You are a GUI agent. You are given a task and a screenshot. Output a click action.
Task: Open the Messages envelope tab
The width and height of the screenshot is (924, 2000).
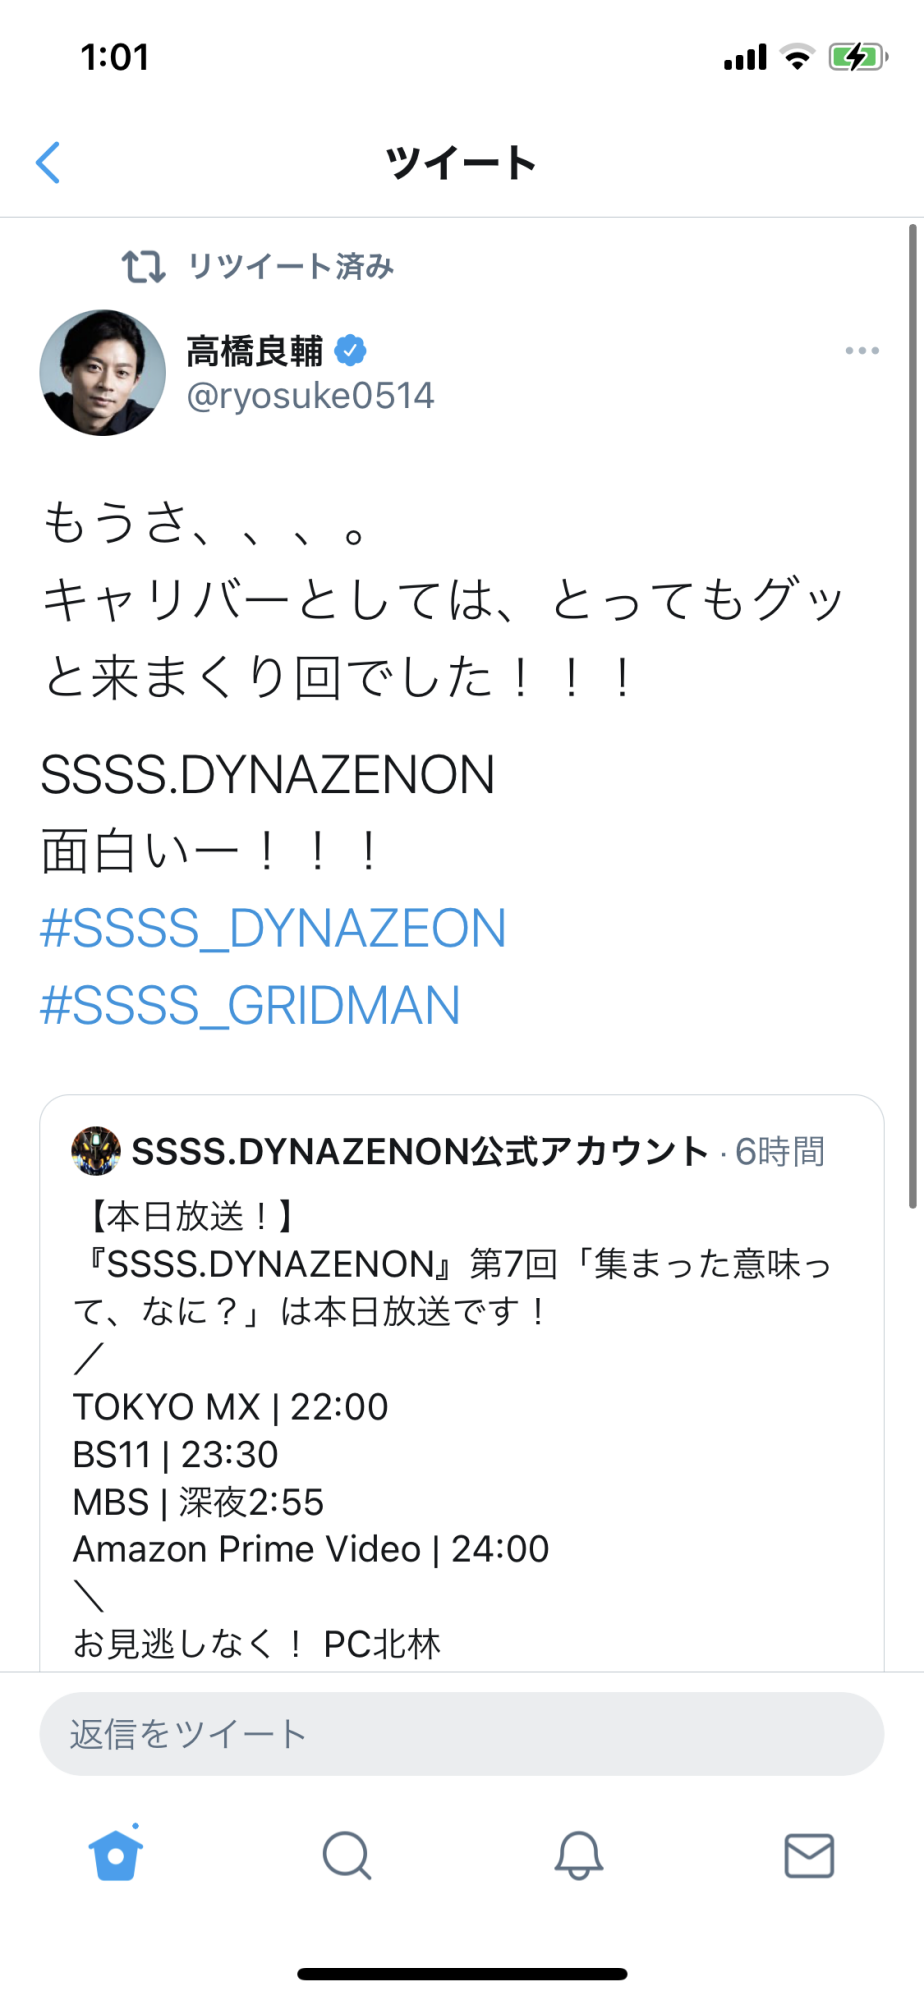pyautogui.click(x=809, y=1856)
